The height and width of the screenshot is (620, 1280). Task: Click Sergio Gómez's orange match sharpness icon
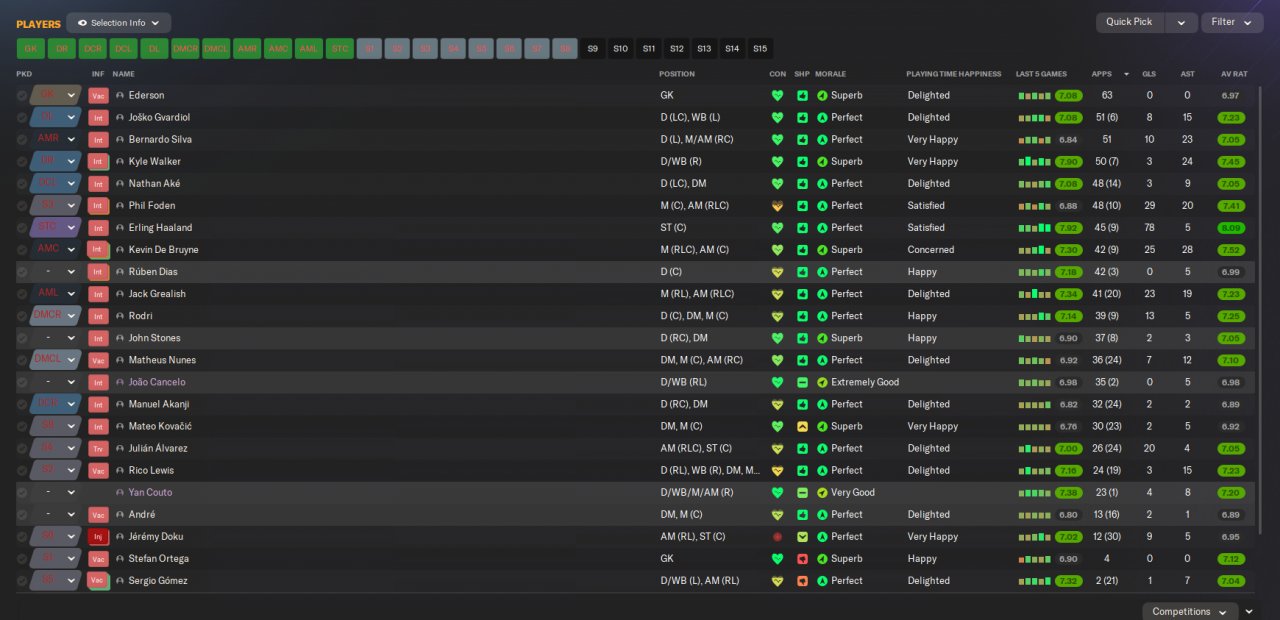click(x=802, y=581)
